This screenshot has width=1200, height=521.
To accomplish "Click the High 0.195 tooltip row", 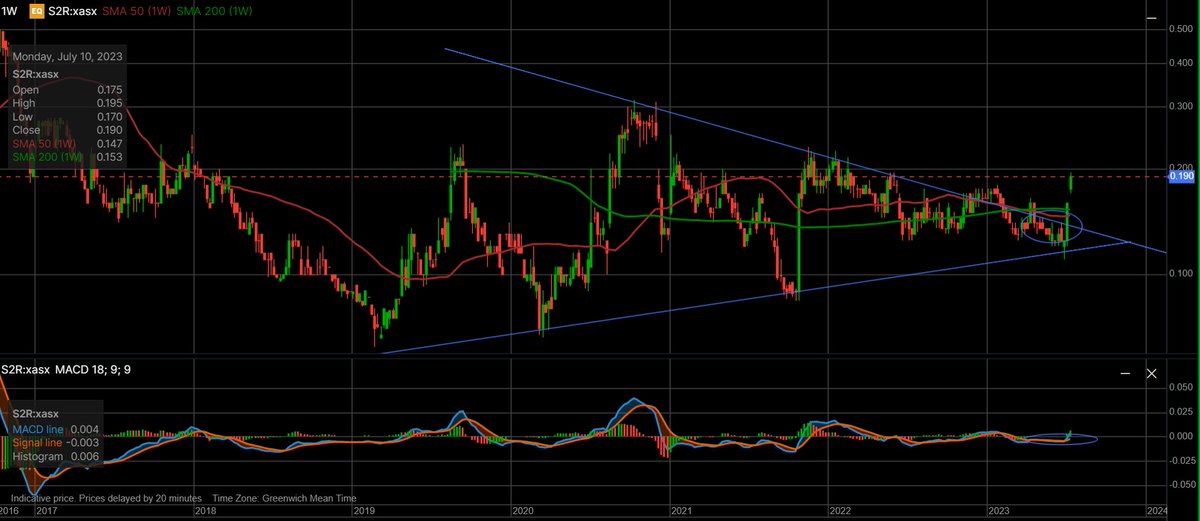I will [x=67, y=102].
